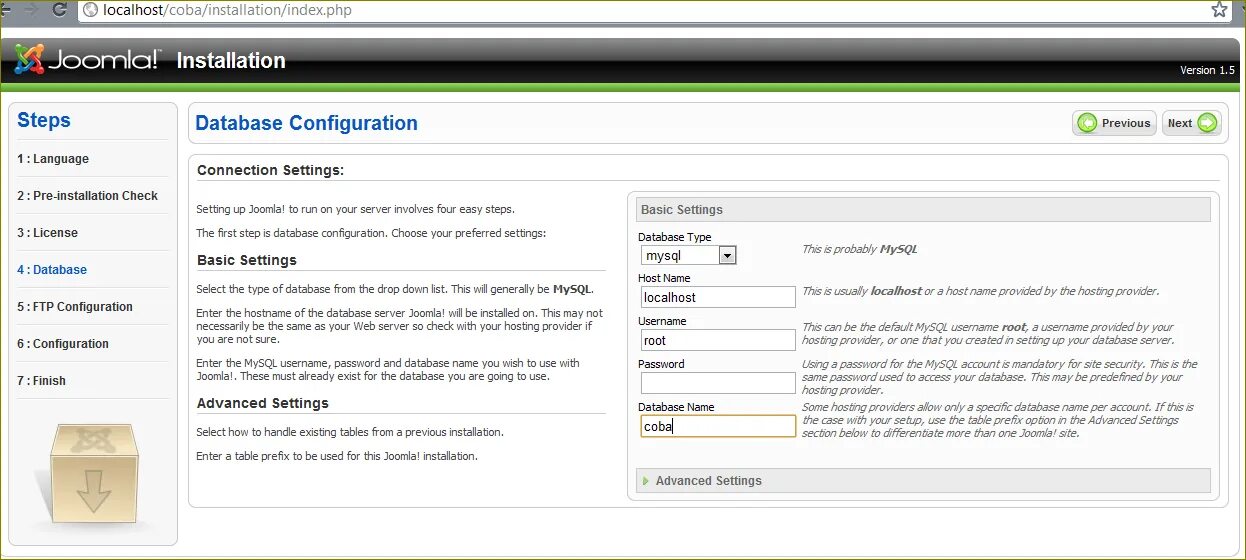Viewport: 1246px width, 560px height.
Task: Click the green Previous arrow icon
Action: click(1087, 123)
